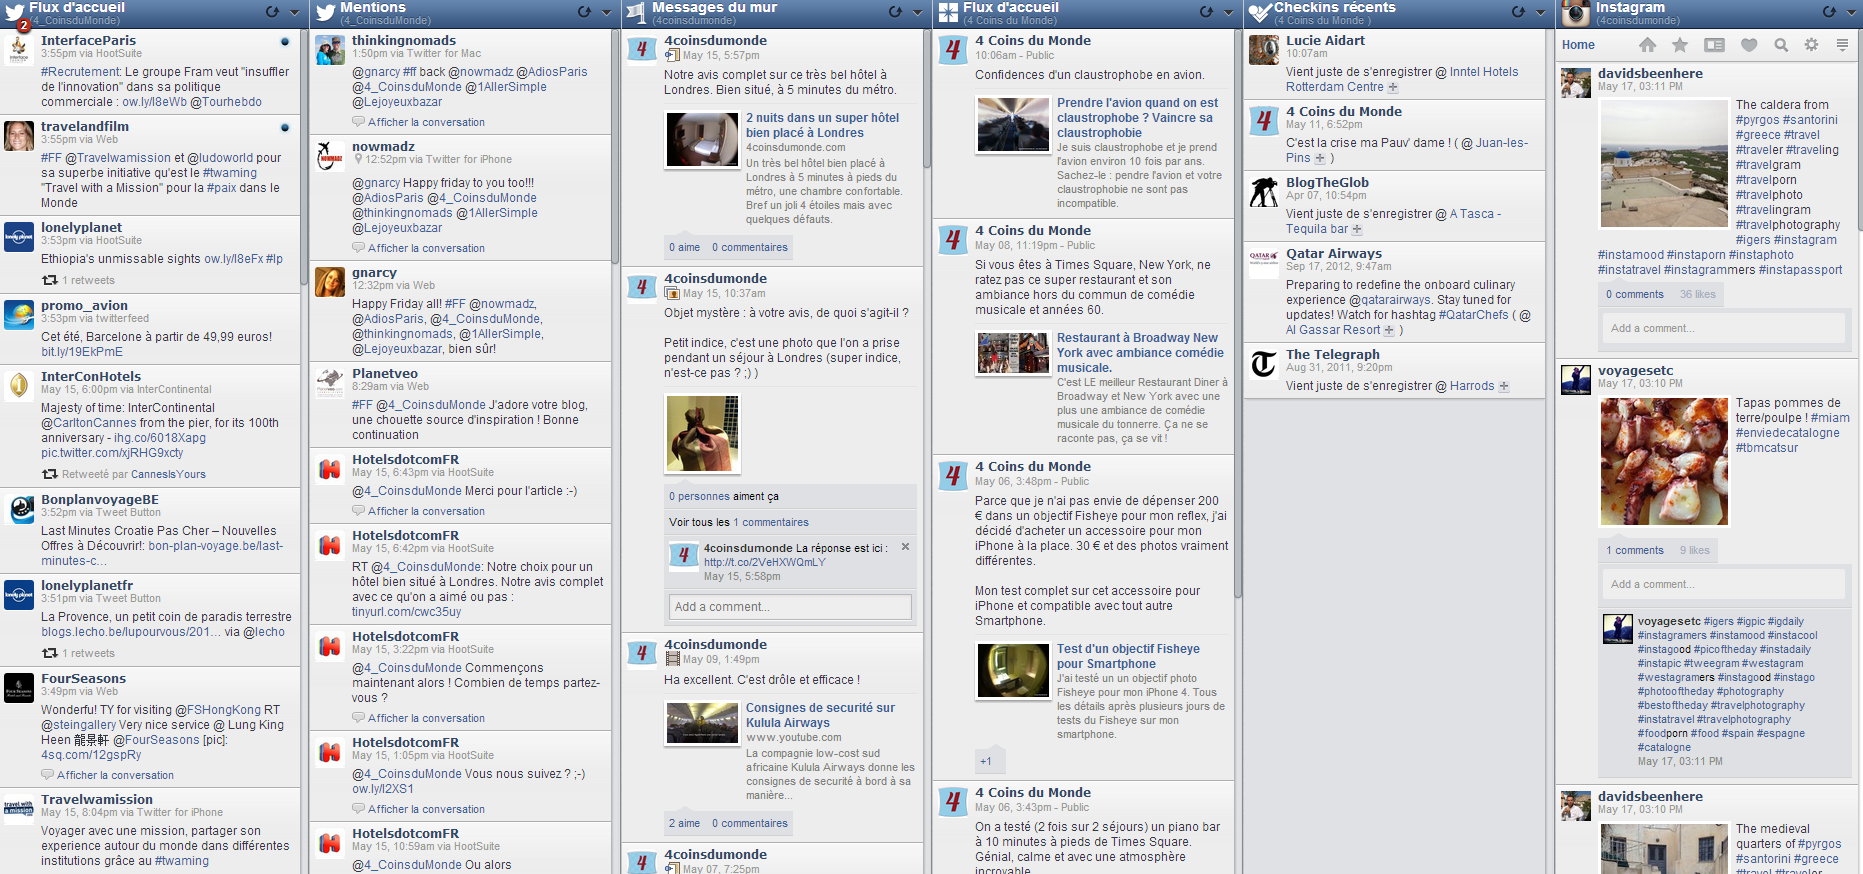
Task: Open Instagram settings gear
Action: point(1811,45)
